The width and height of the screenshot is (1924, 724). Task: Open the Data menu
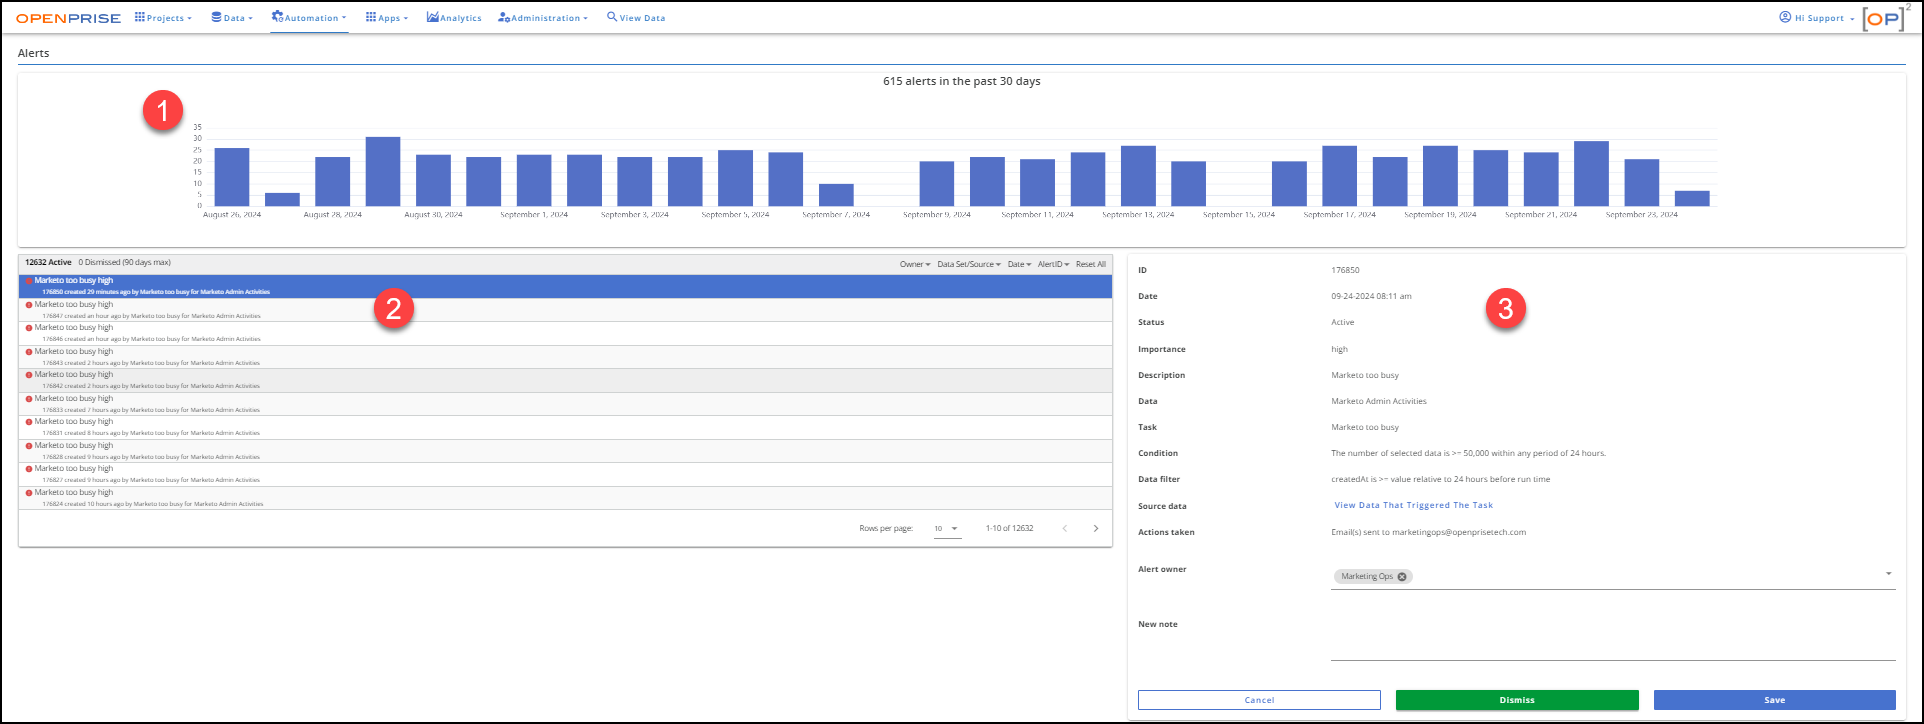pyautogui.click(x=232, y=18)
